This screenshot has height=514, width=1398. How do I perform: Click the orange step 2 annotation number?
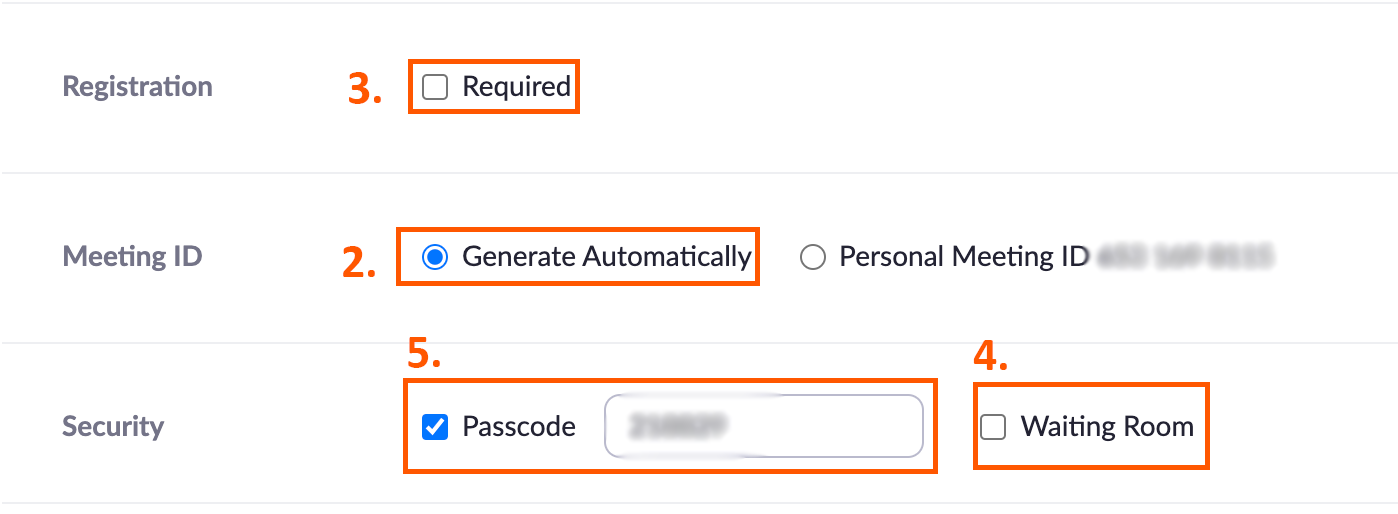[359, 261]
